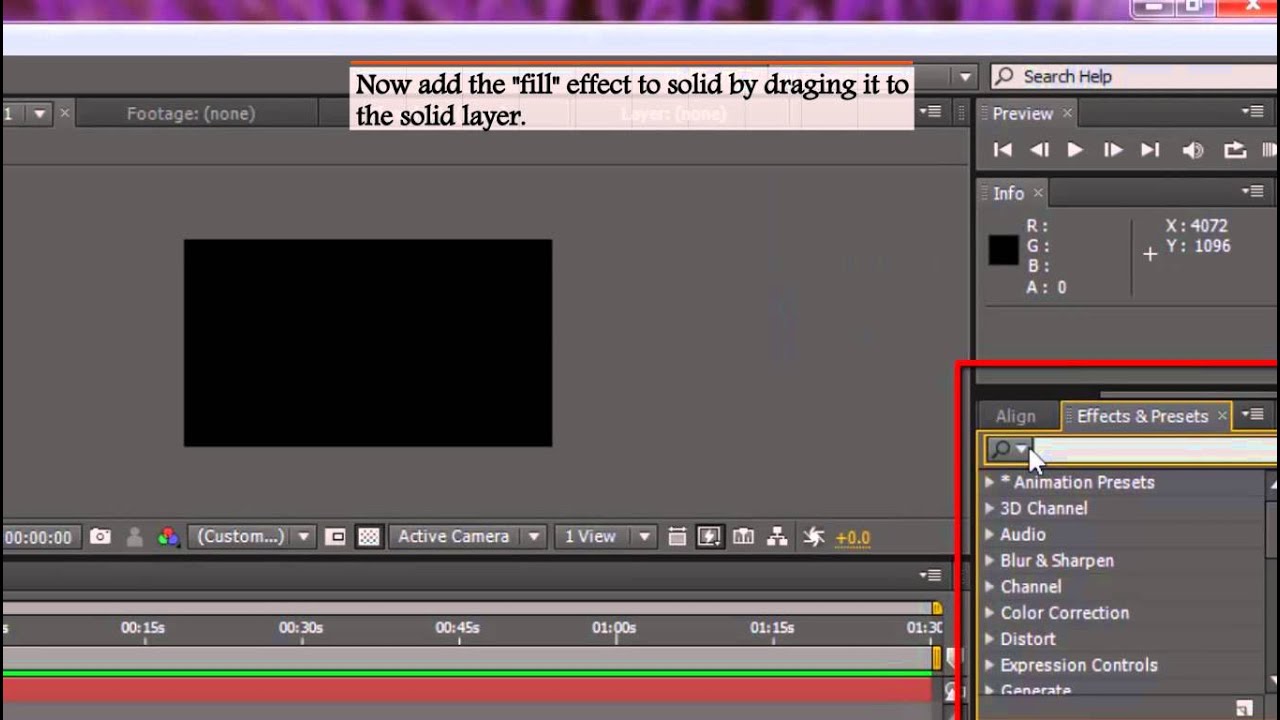Step back one frame in Preview
Image resolution: width=1280 pixels, height=720 pixels.
1039,150
